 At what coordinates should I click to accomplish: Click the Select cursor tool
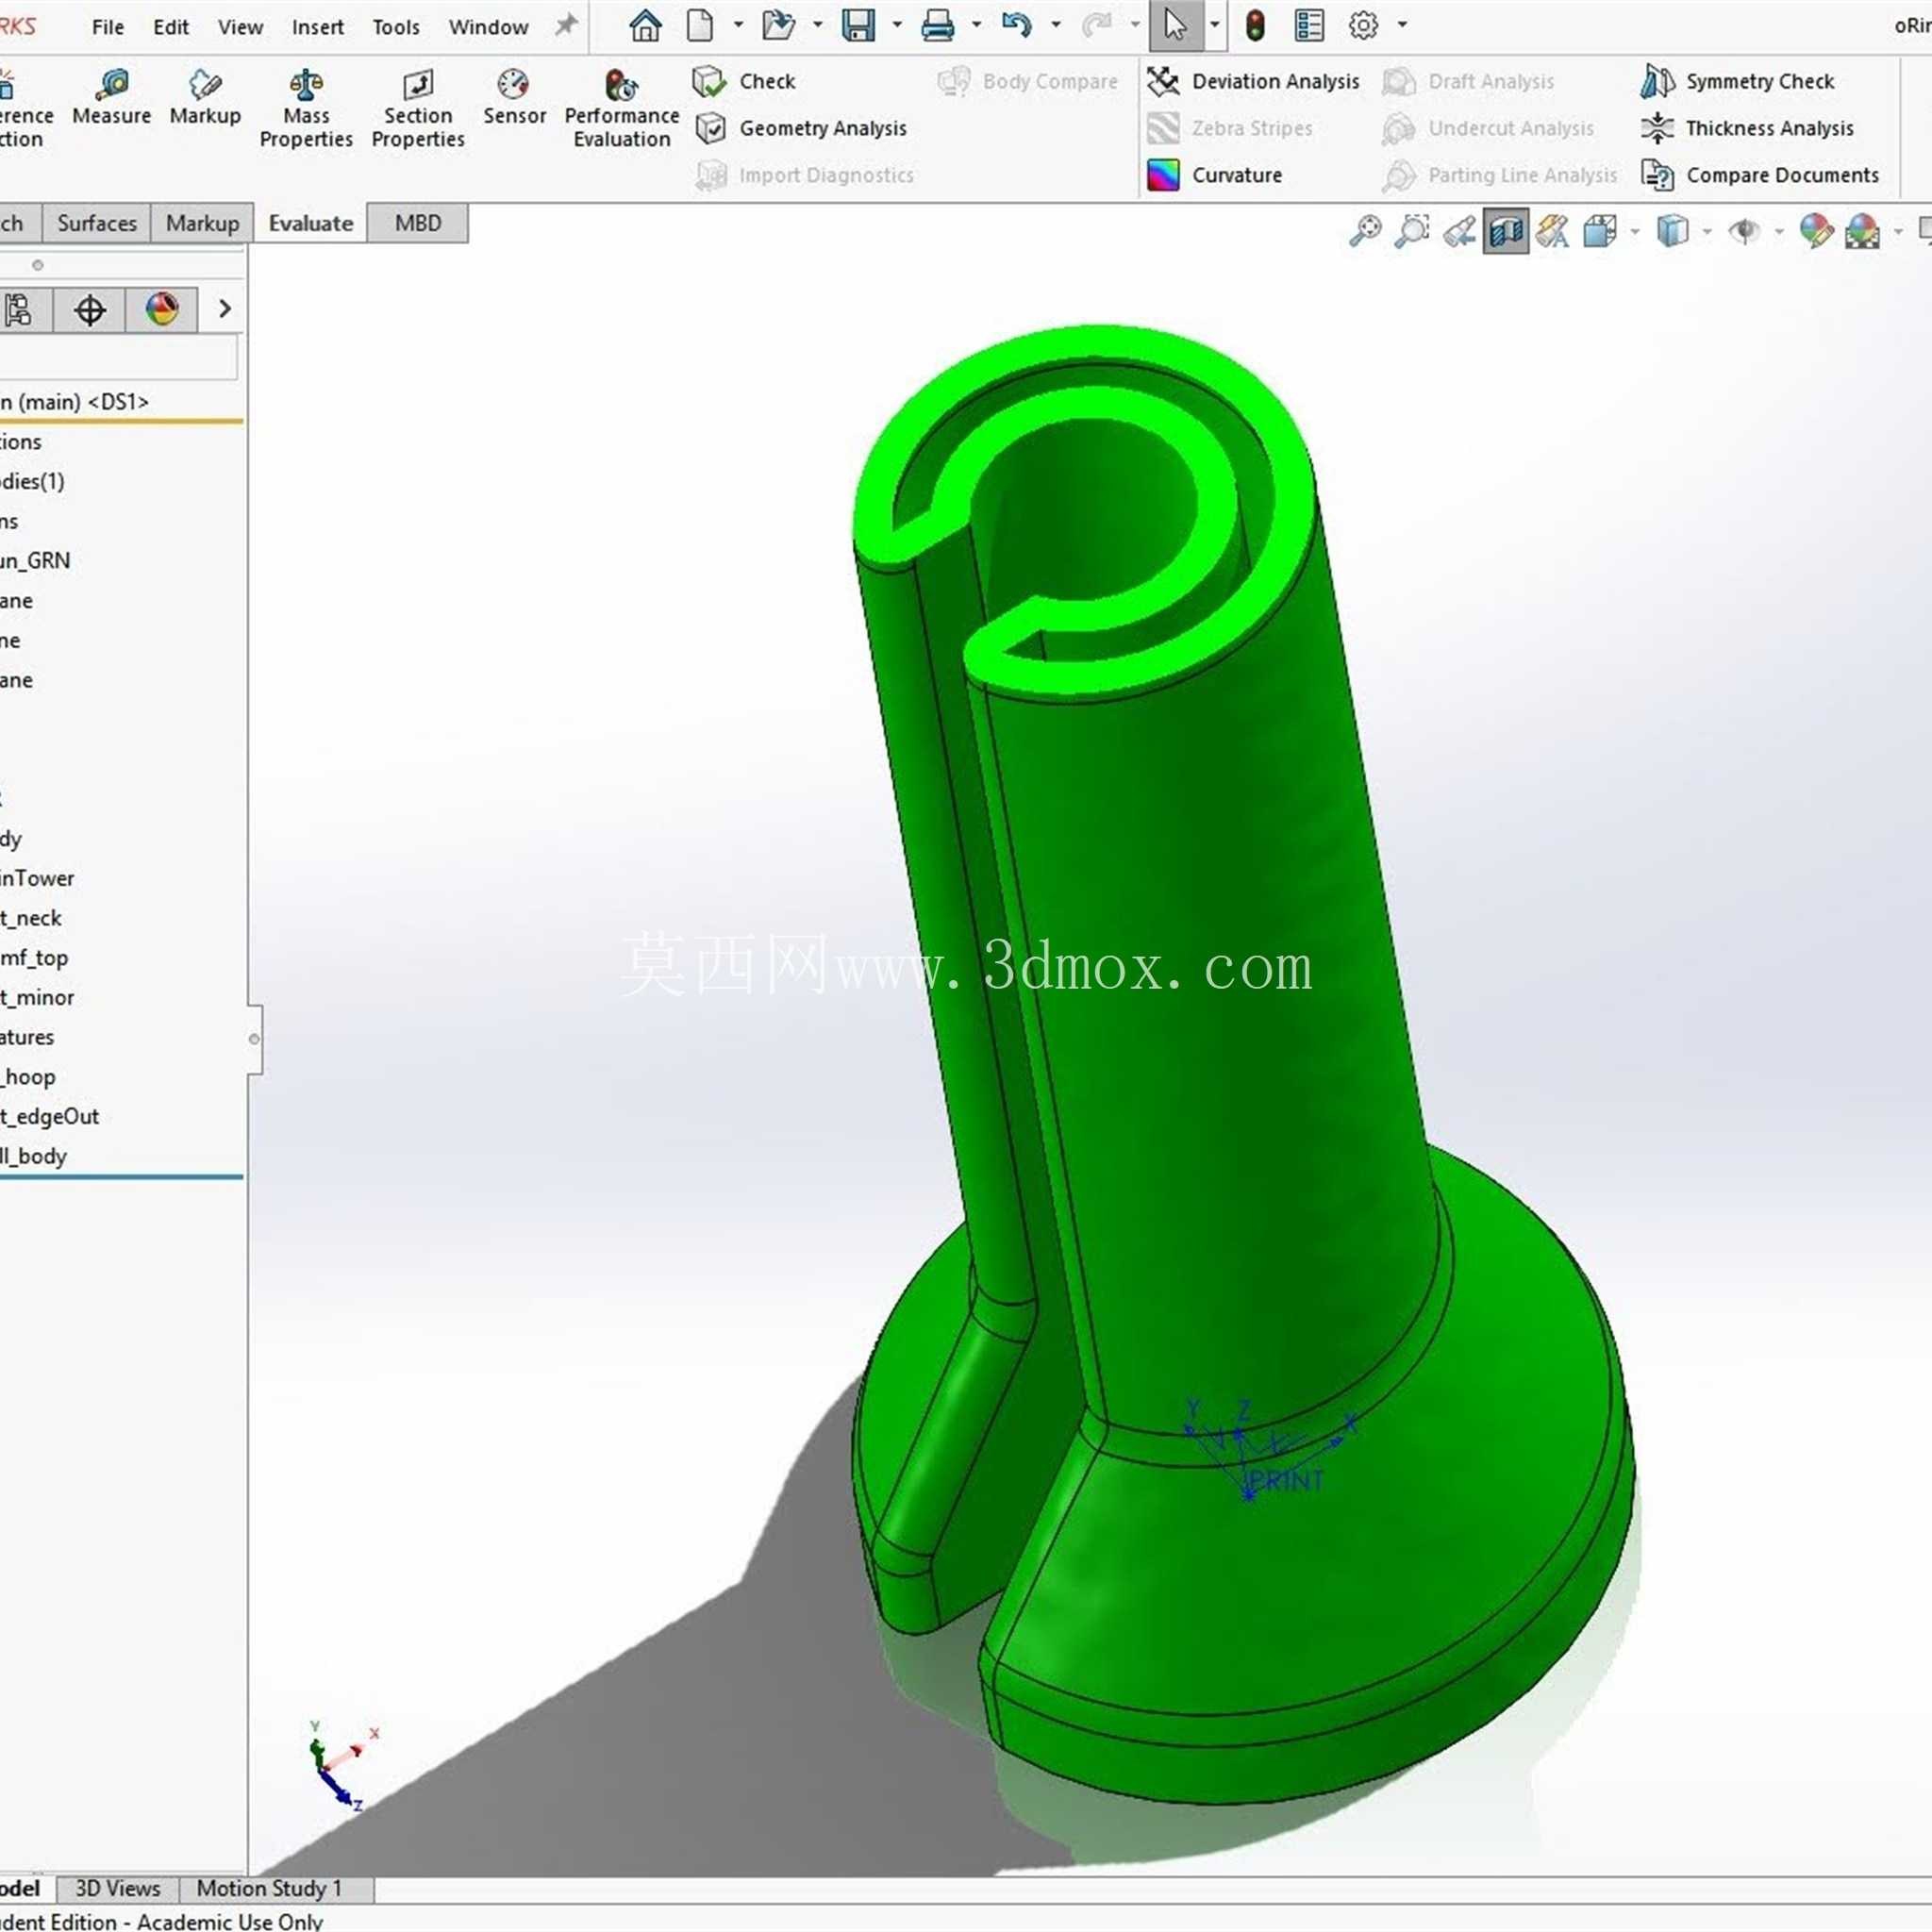(x=1176, y=25)
